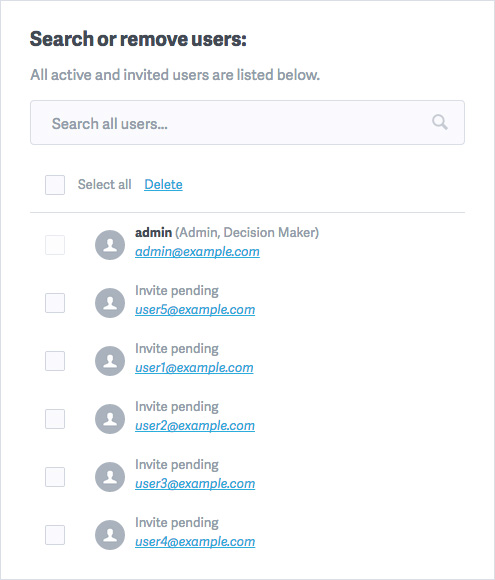This screenshot has height=580, width=495.
Task: Click avatar icon for user3@example.com
Action: [x=110, y=477]
